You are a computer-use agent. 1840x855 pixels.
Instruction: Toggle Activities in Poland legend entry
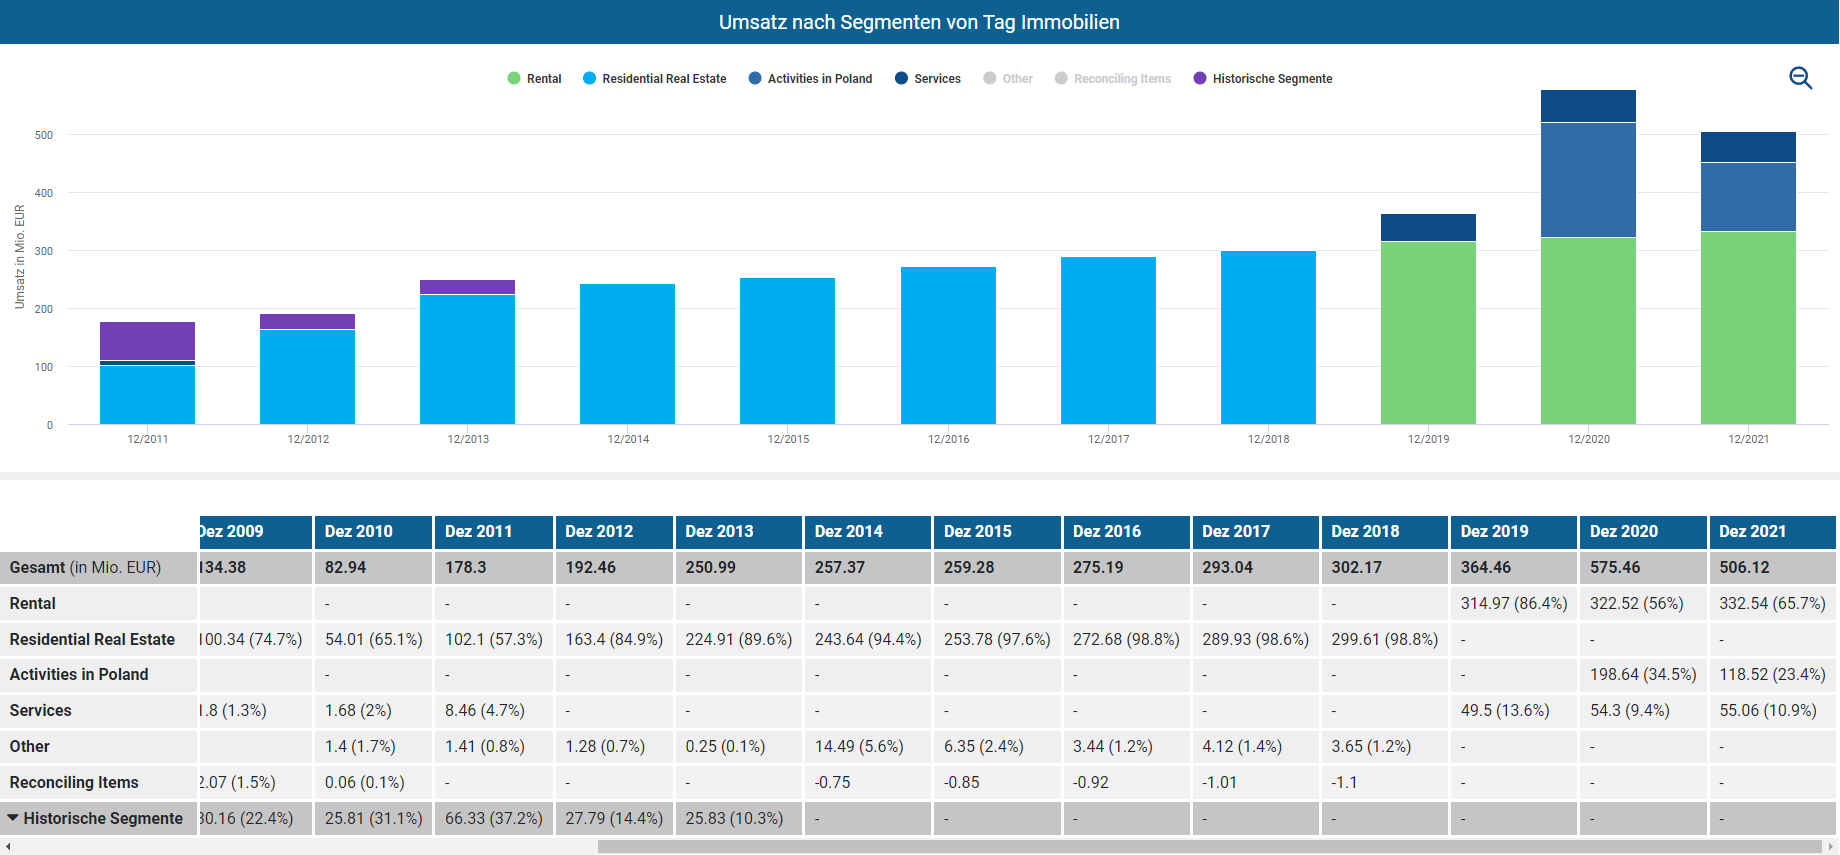[810, 79]
